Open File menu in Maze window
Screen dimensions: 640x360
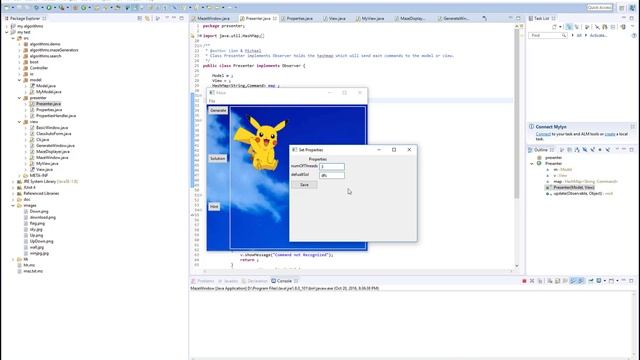212,101
